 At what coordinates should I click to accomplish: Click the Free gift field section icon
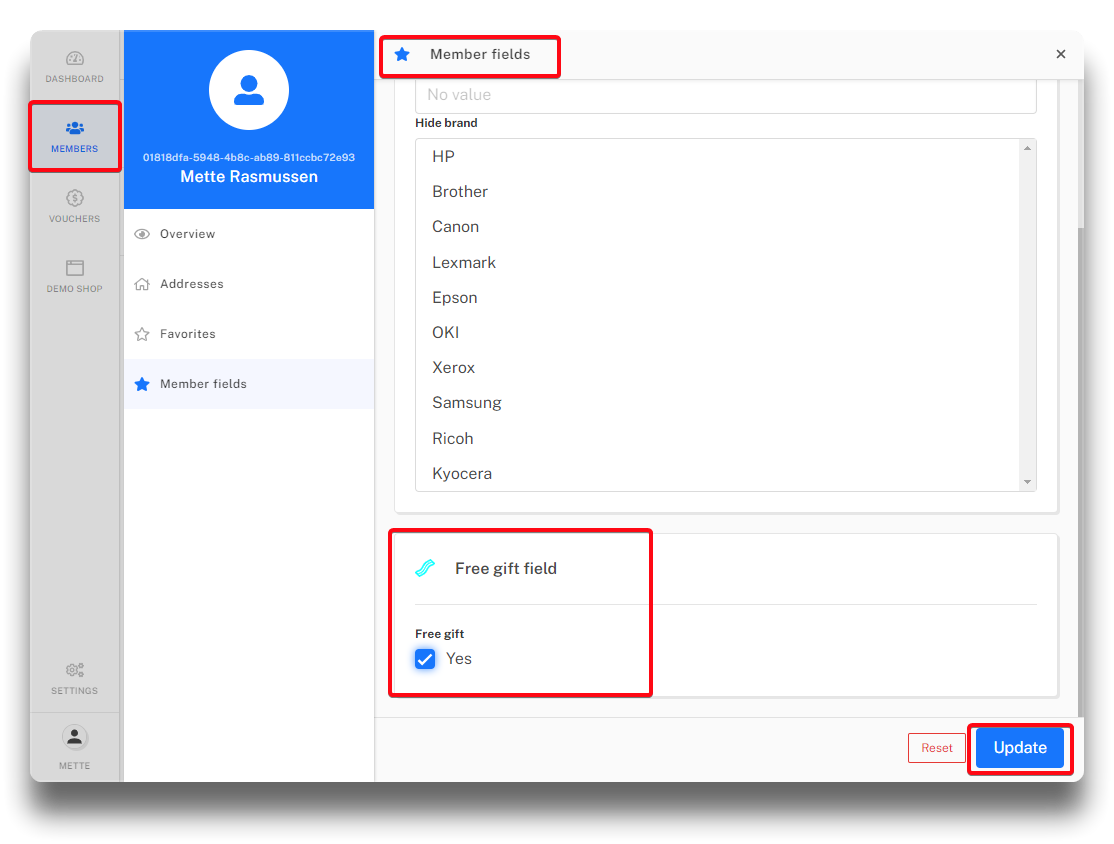pos(425,568)
